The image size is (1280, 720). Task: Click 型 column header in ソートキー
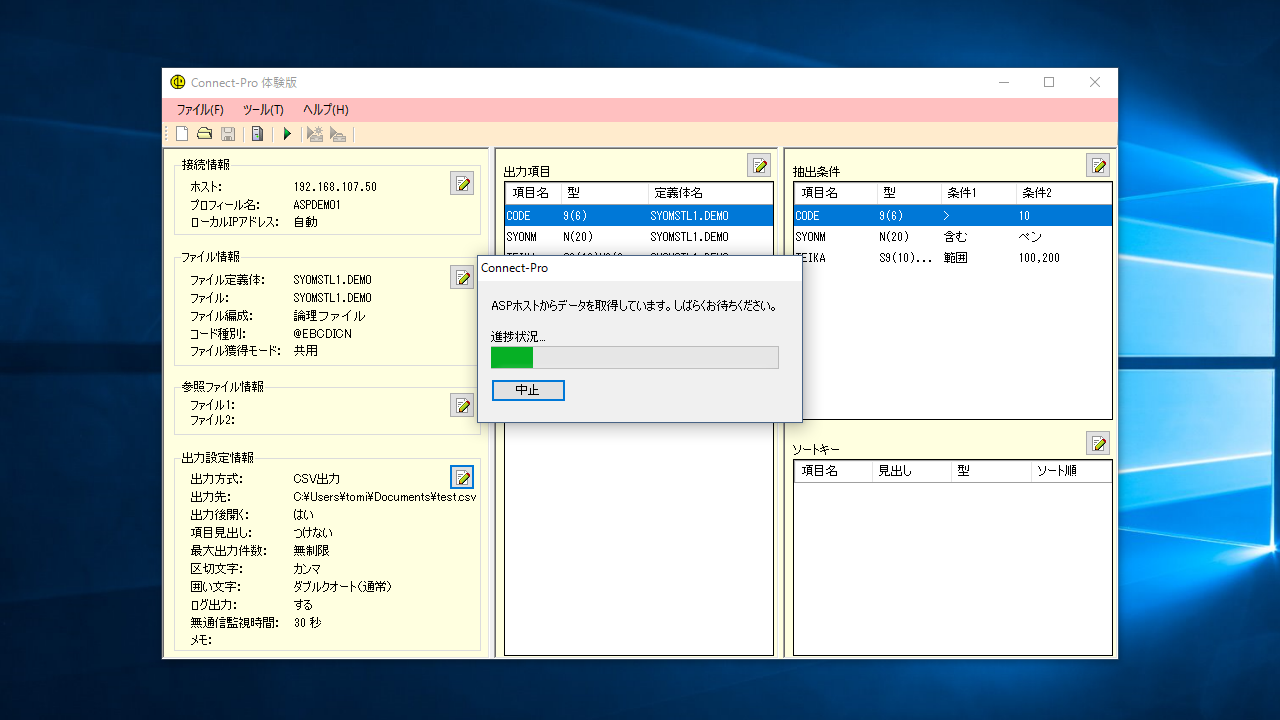(x=991, y=471)
